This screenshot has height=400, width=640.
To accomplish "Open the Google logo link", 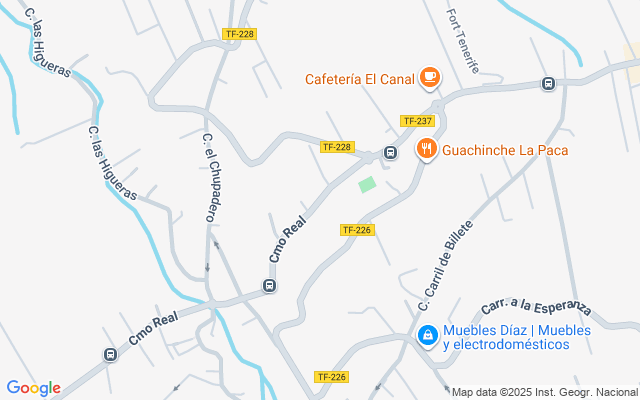I will coord(33,388).
